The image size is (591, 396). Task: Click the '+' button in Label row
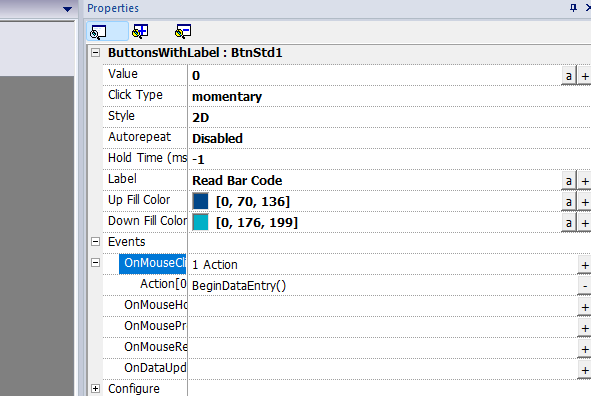point(585,181)
